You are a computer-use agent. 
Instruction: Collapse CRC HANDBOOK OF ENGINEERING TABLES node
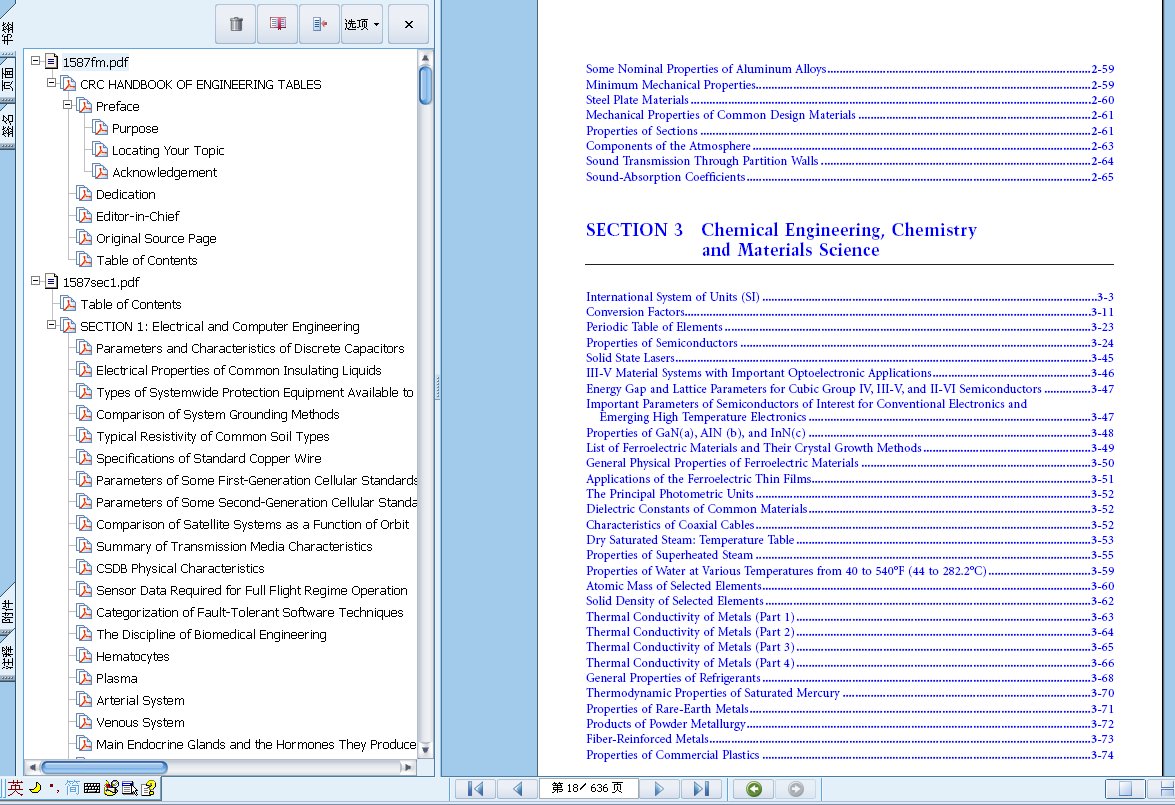point(51,82)
